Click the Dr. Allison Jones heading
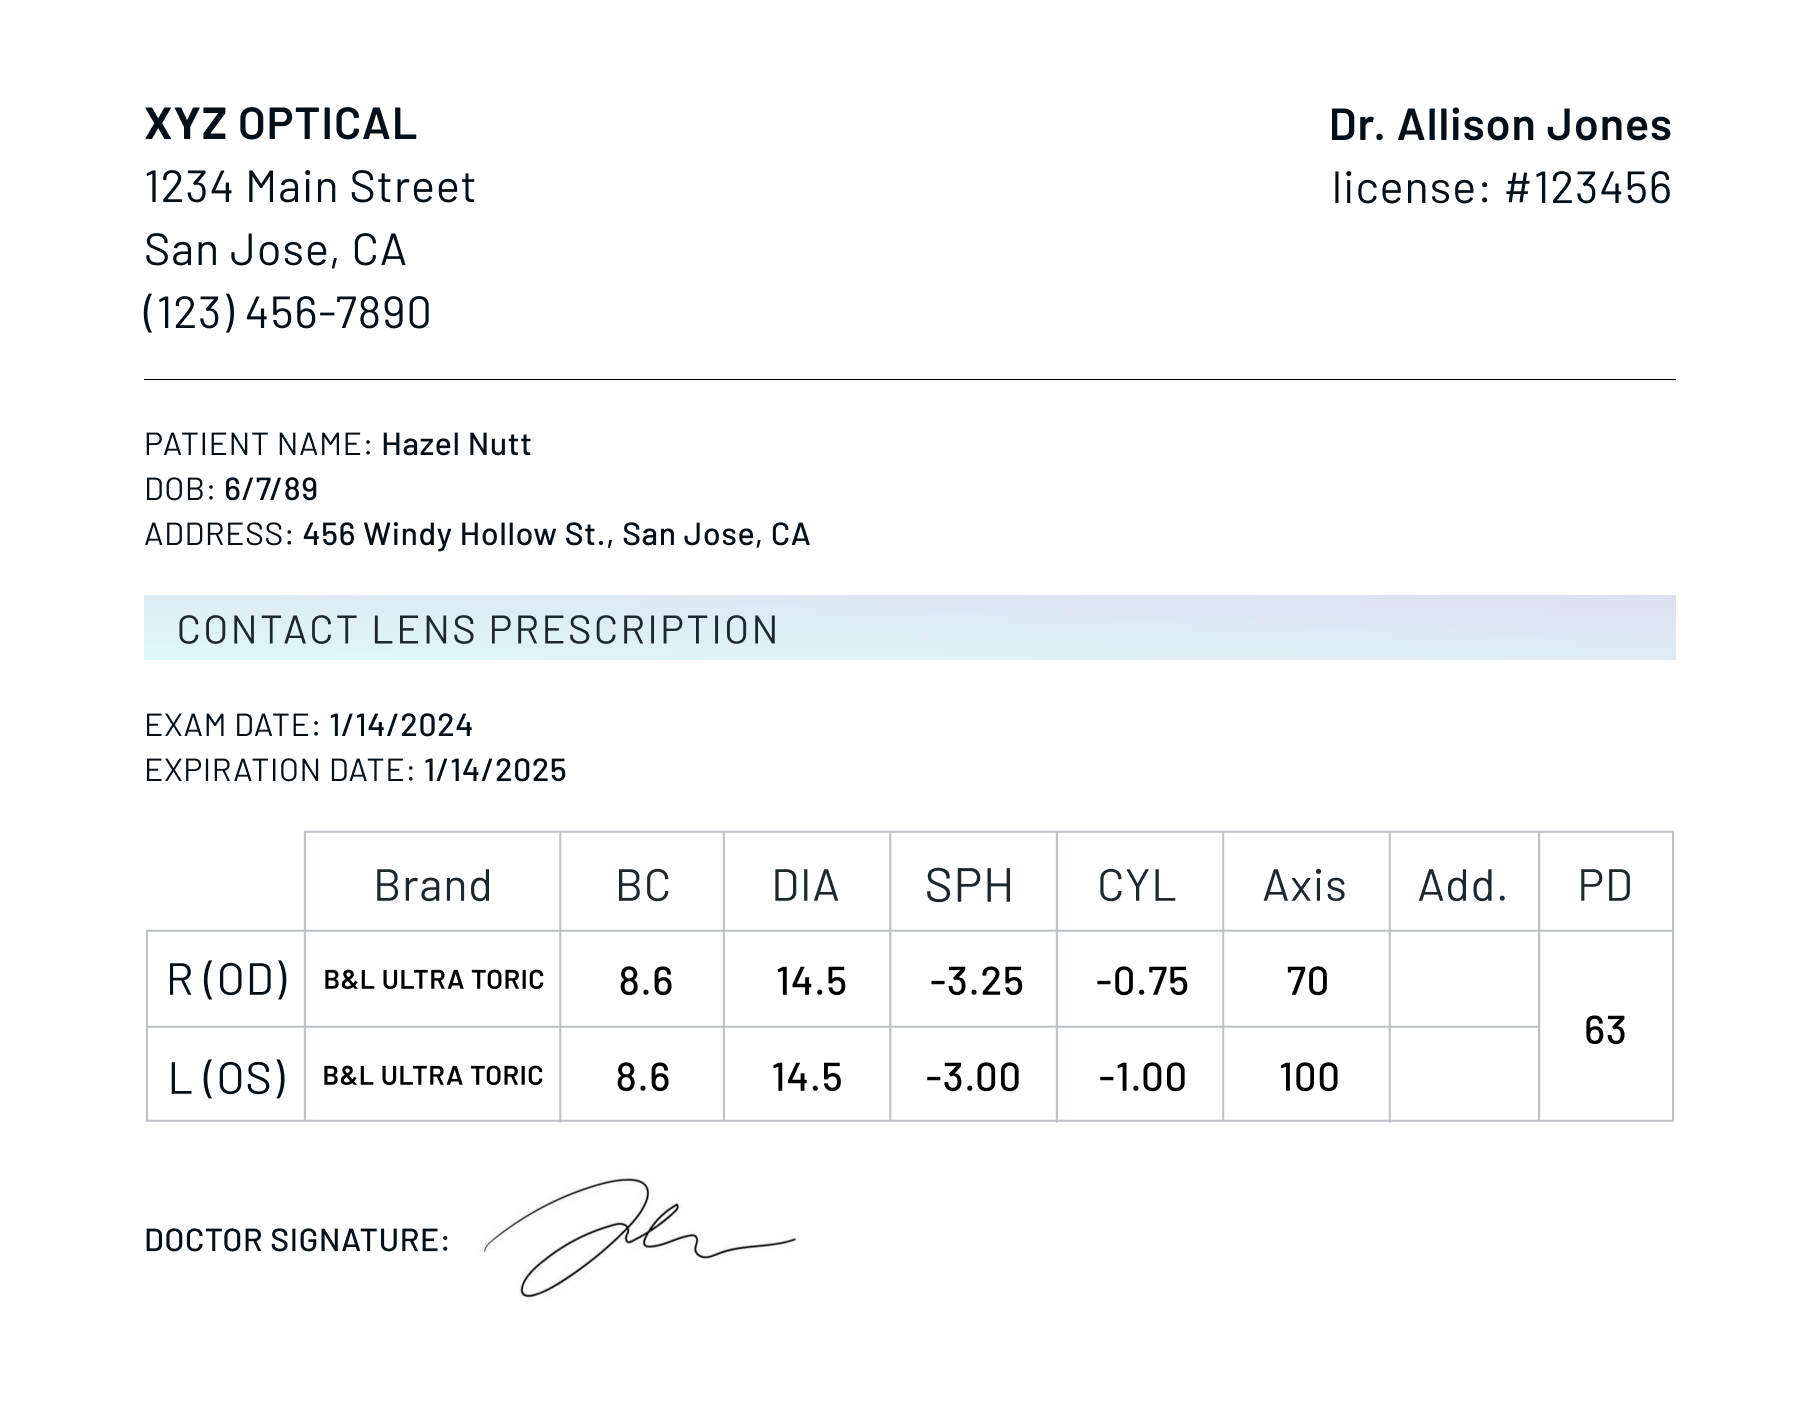Viewport: 1820px width, 1403px height. point(1499,125)
